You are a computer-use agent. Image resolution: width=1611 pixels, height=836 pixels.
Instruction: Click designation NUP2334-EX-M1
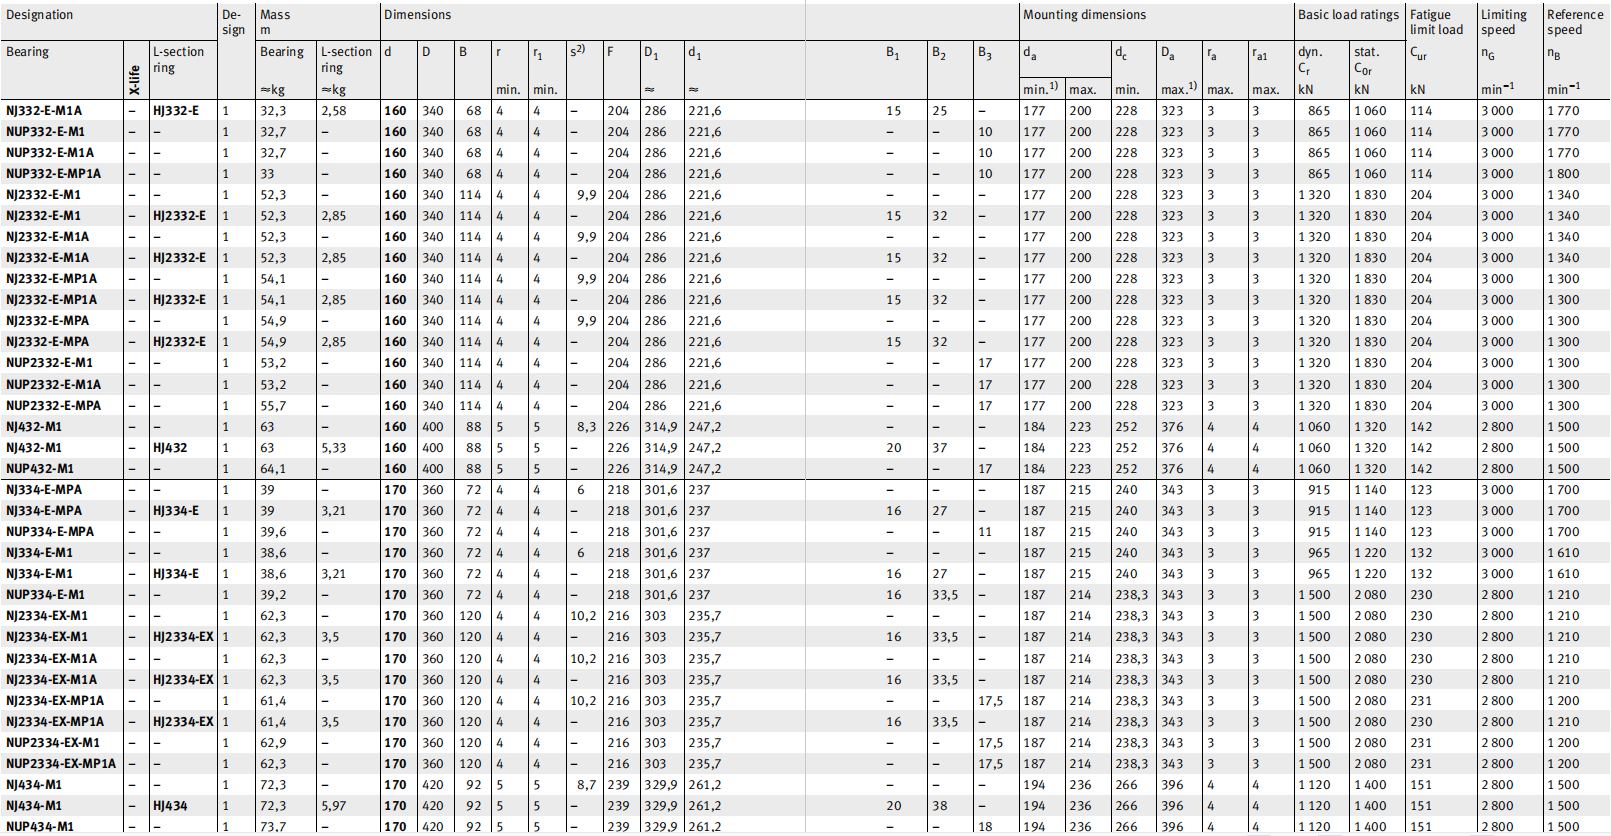(53, 743)
